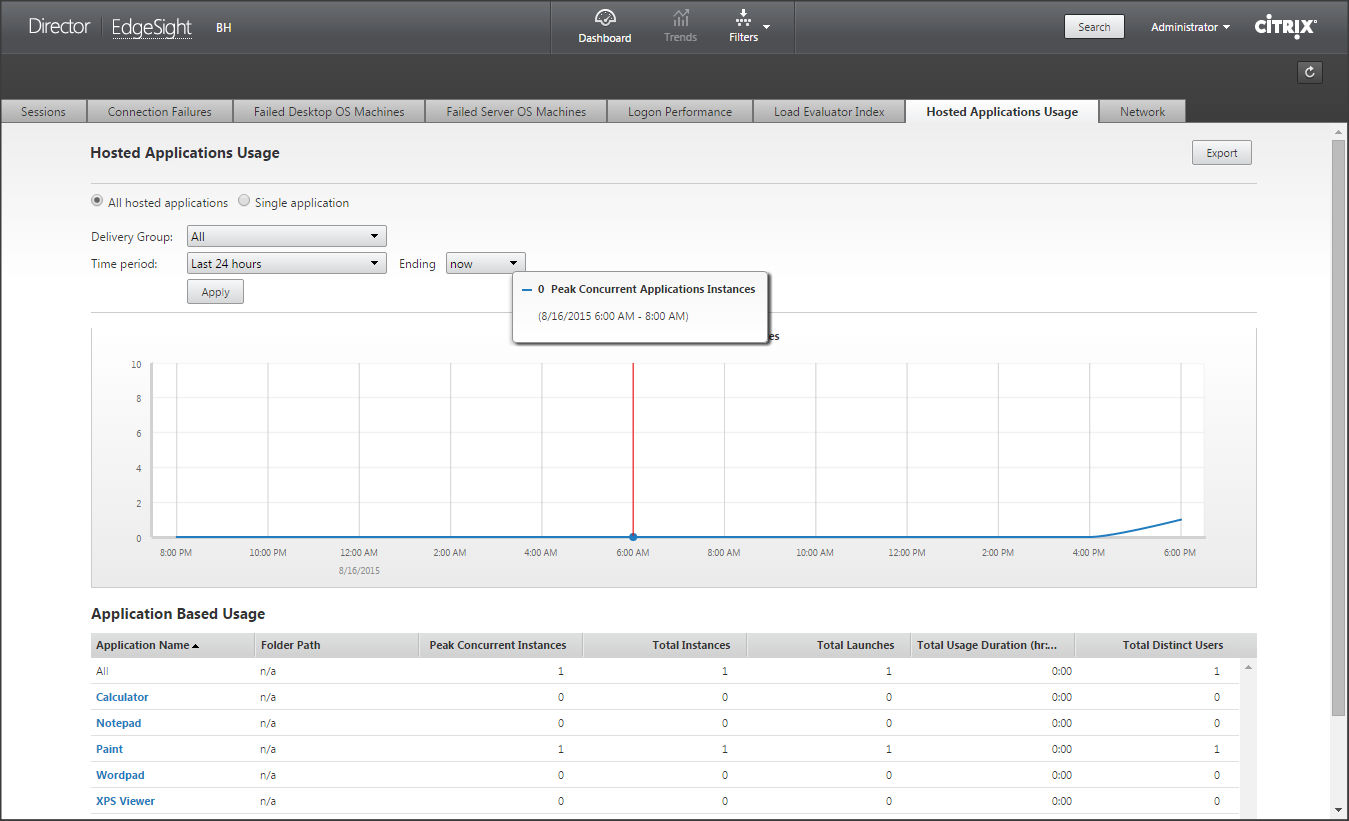Click the Application Name sort arrow

(x=195, y=646)
